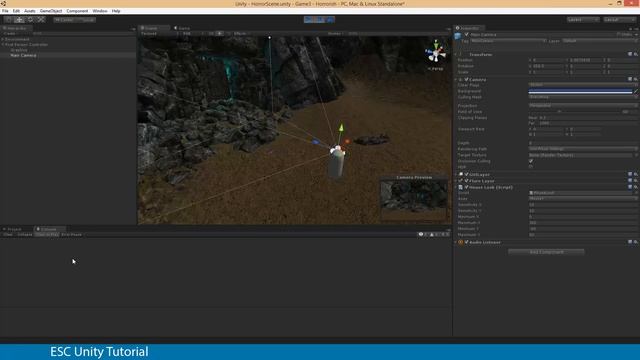Expand the Environment hierarchy item
The height and width of the screenshot is (360, 640).
tap(2, 39)
